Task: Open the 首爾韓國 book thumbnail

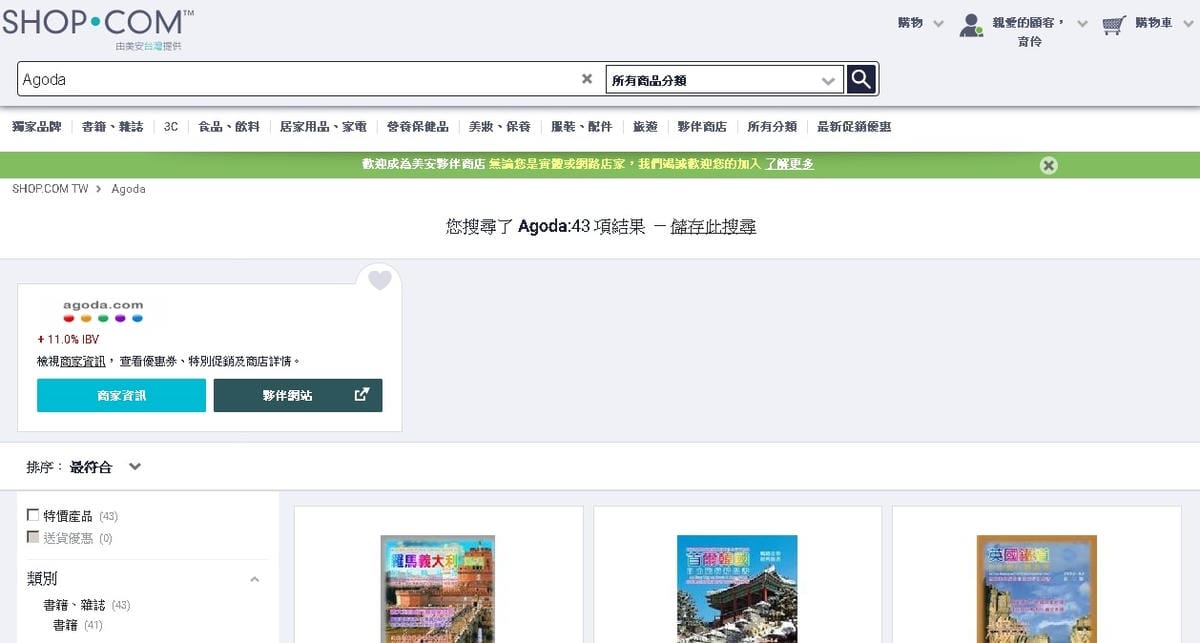Action: coord(737,589)
